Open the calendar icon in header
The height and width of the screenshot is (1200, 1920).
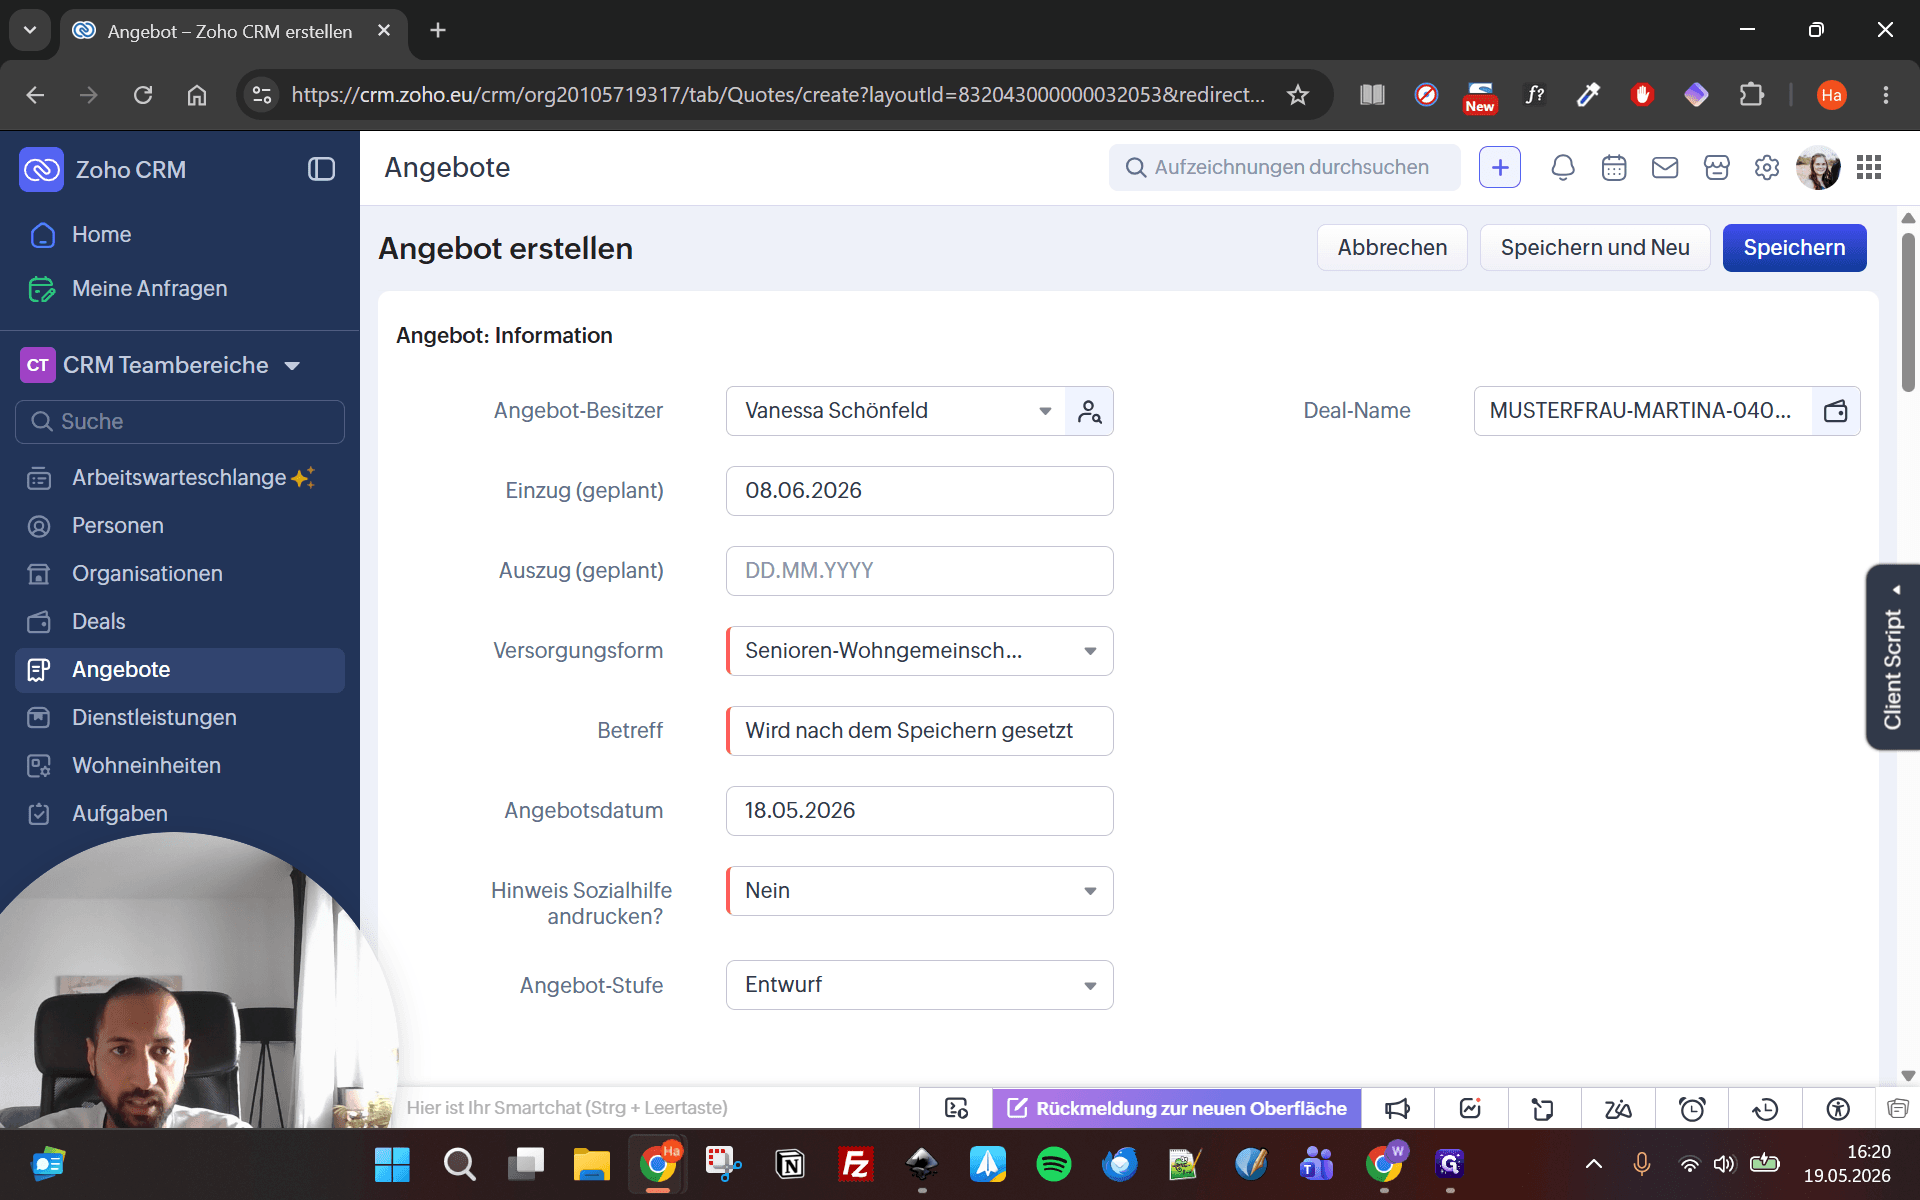[1614, 168]
